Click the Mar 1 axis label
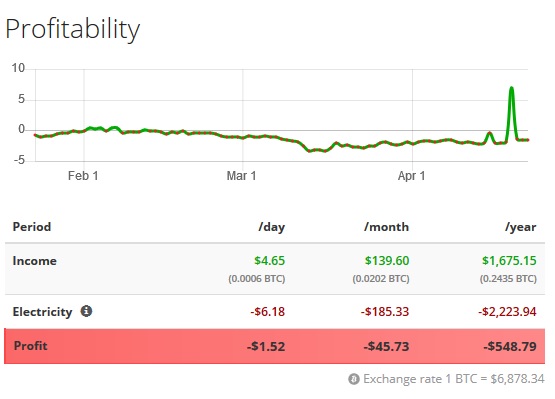This screenshot has height=399, width=555. pos(241,176)
